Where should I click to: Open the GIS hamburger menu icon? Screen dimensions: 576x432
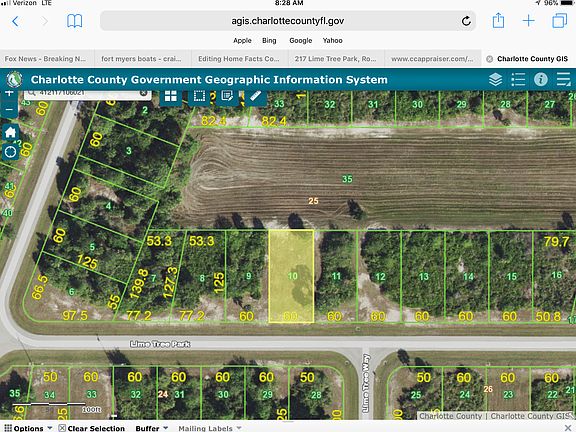tap(563, 79)
